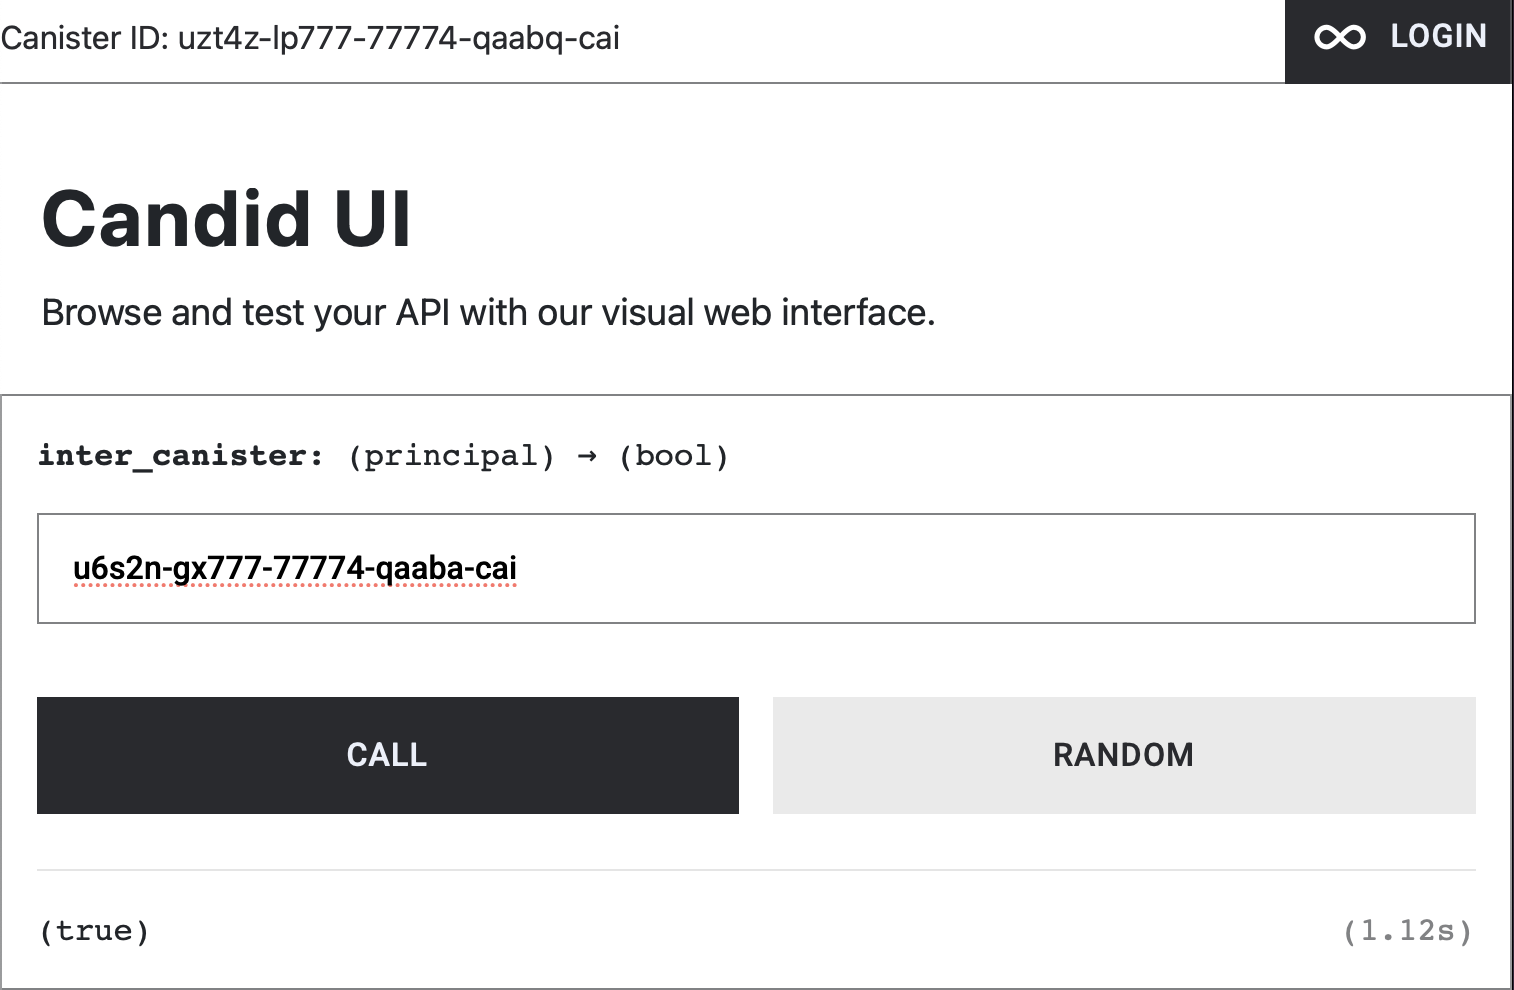Click the RANDOM button
This screenshot has height=990, width=1514.
click(x=1122, y=755)
